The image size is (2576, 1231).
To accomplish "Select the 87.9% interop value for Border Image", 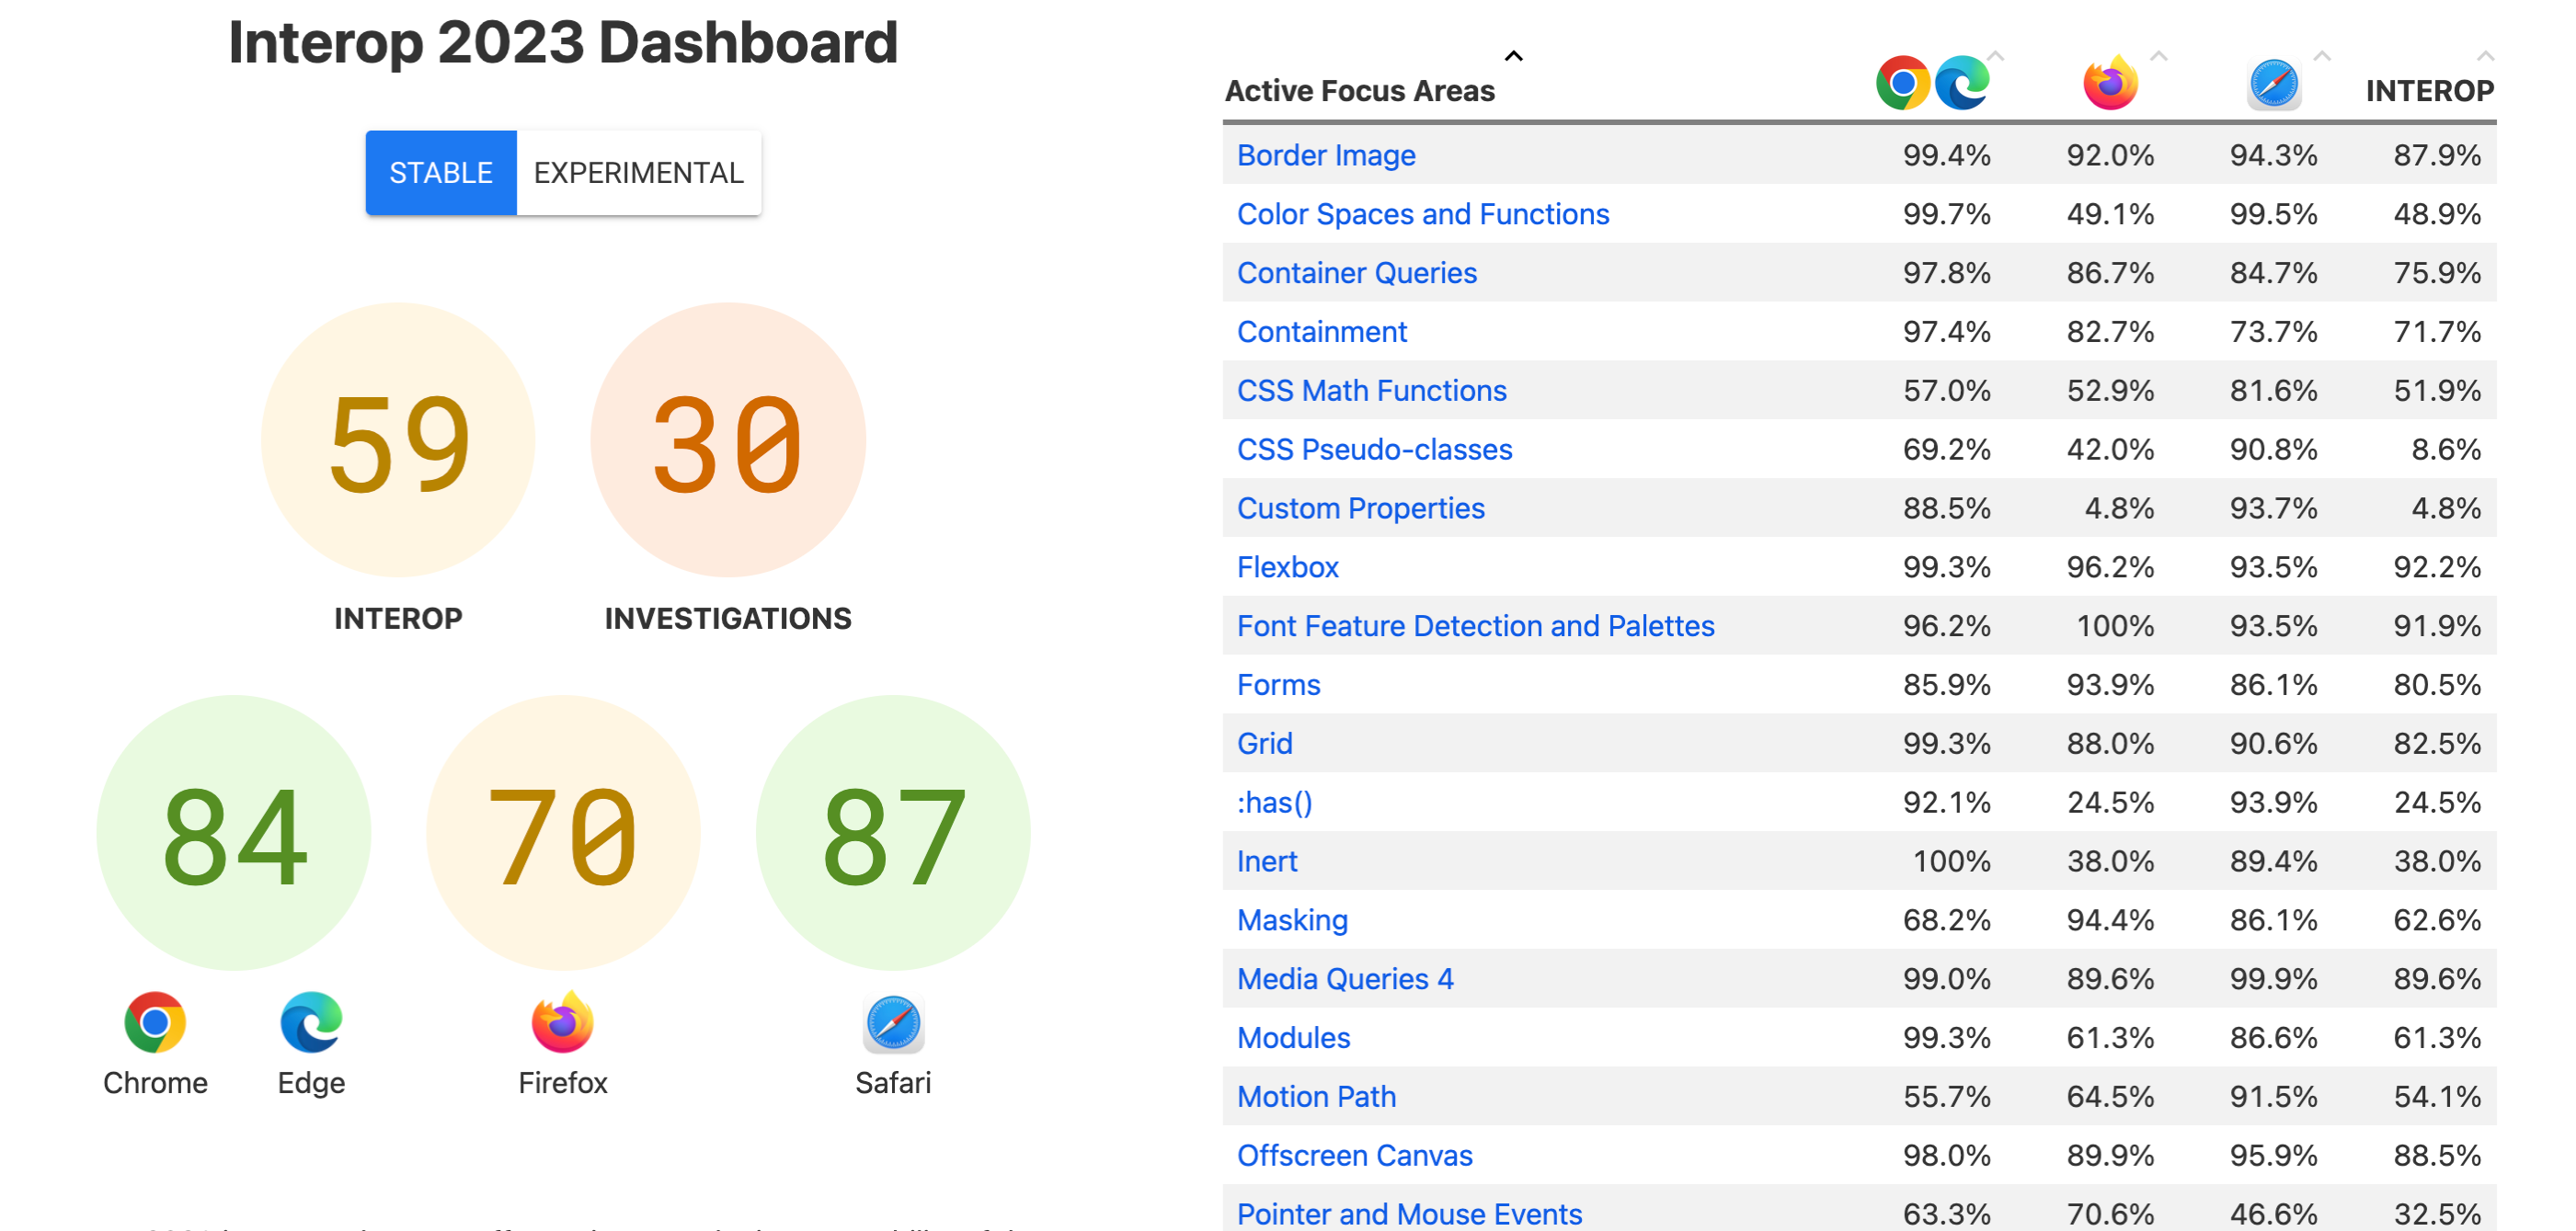I will (2437, 155).
